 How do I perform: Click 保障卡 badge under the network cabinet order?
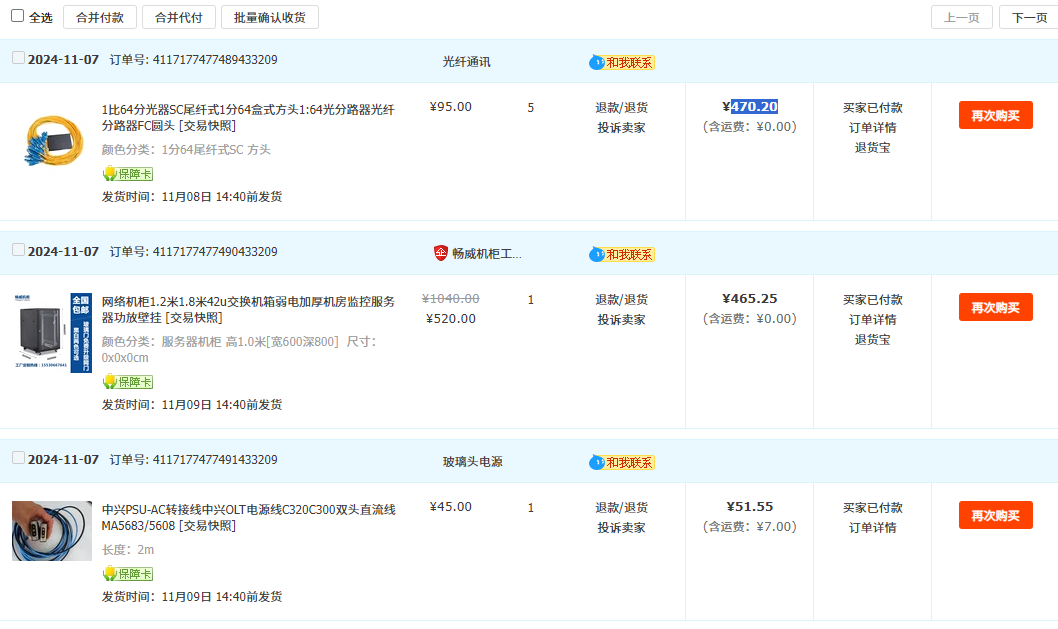128,382
